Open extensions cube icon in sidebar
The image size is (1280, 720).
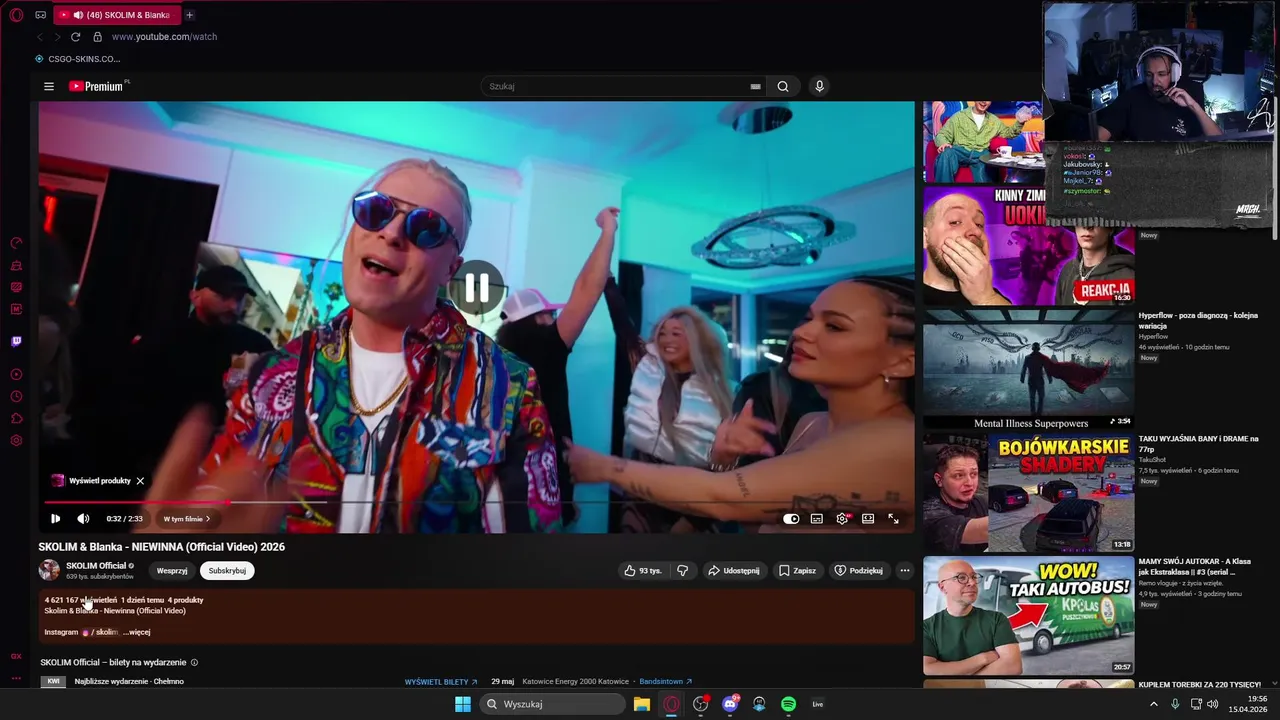click(x=16, y=419)
